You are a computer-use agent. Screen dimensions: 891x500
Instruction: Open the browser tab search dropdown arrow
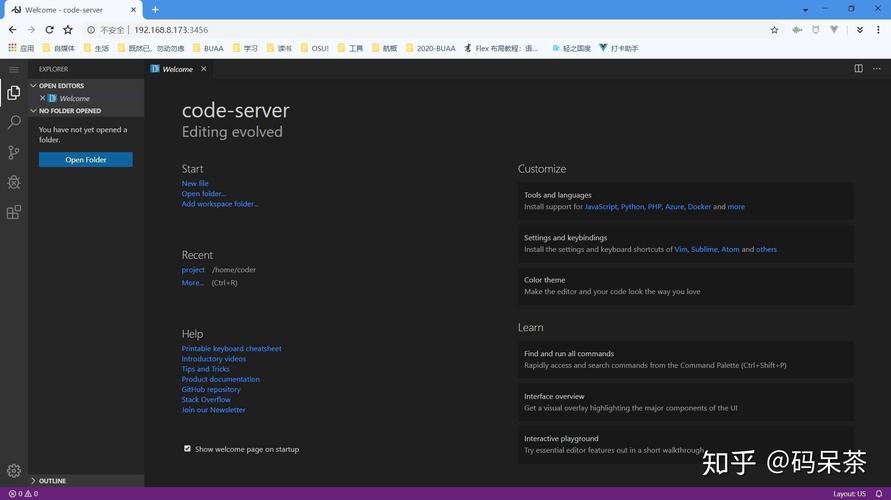point(805,10)
